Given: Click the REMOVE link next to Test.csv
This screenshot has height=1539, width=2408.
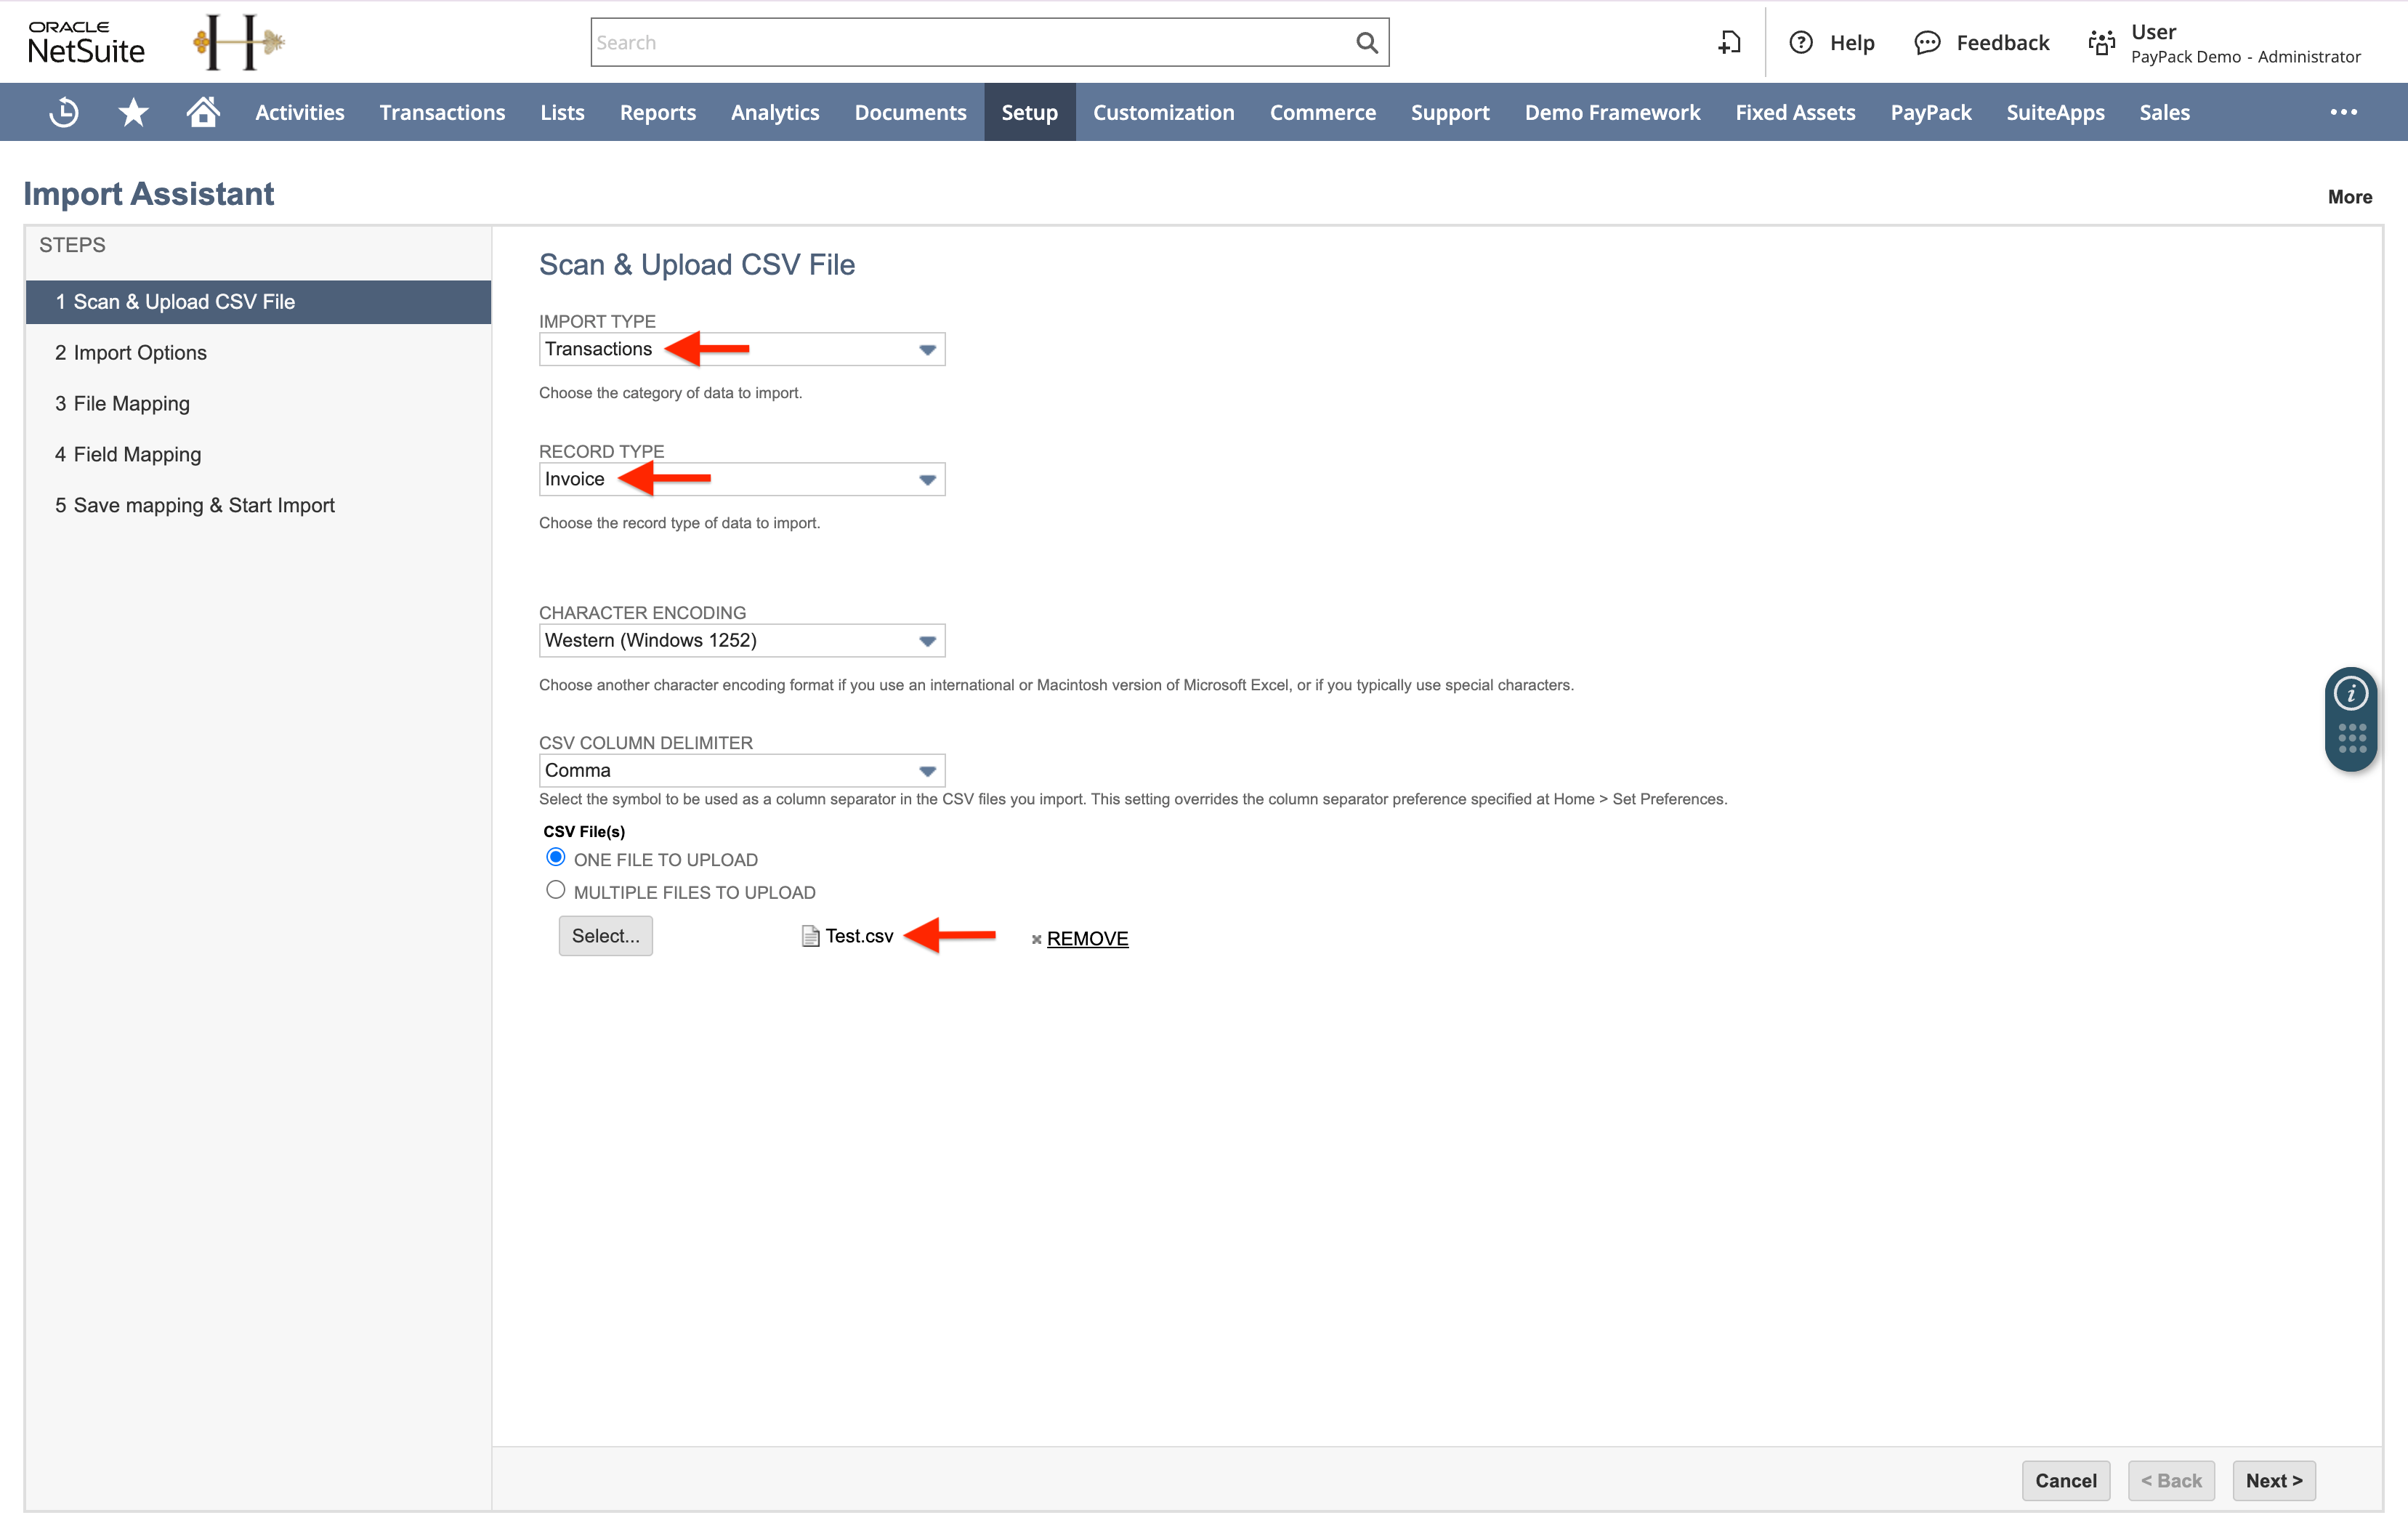Looking at the screenshot, I should tap(1086, 938).
